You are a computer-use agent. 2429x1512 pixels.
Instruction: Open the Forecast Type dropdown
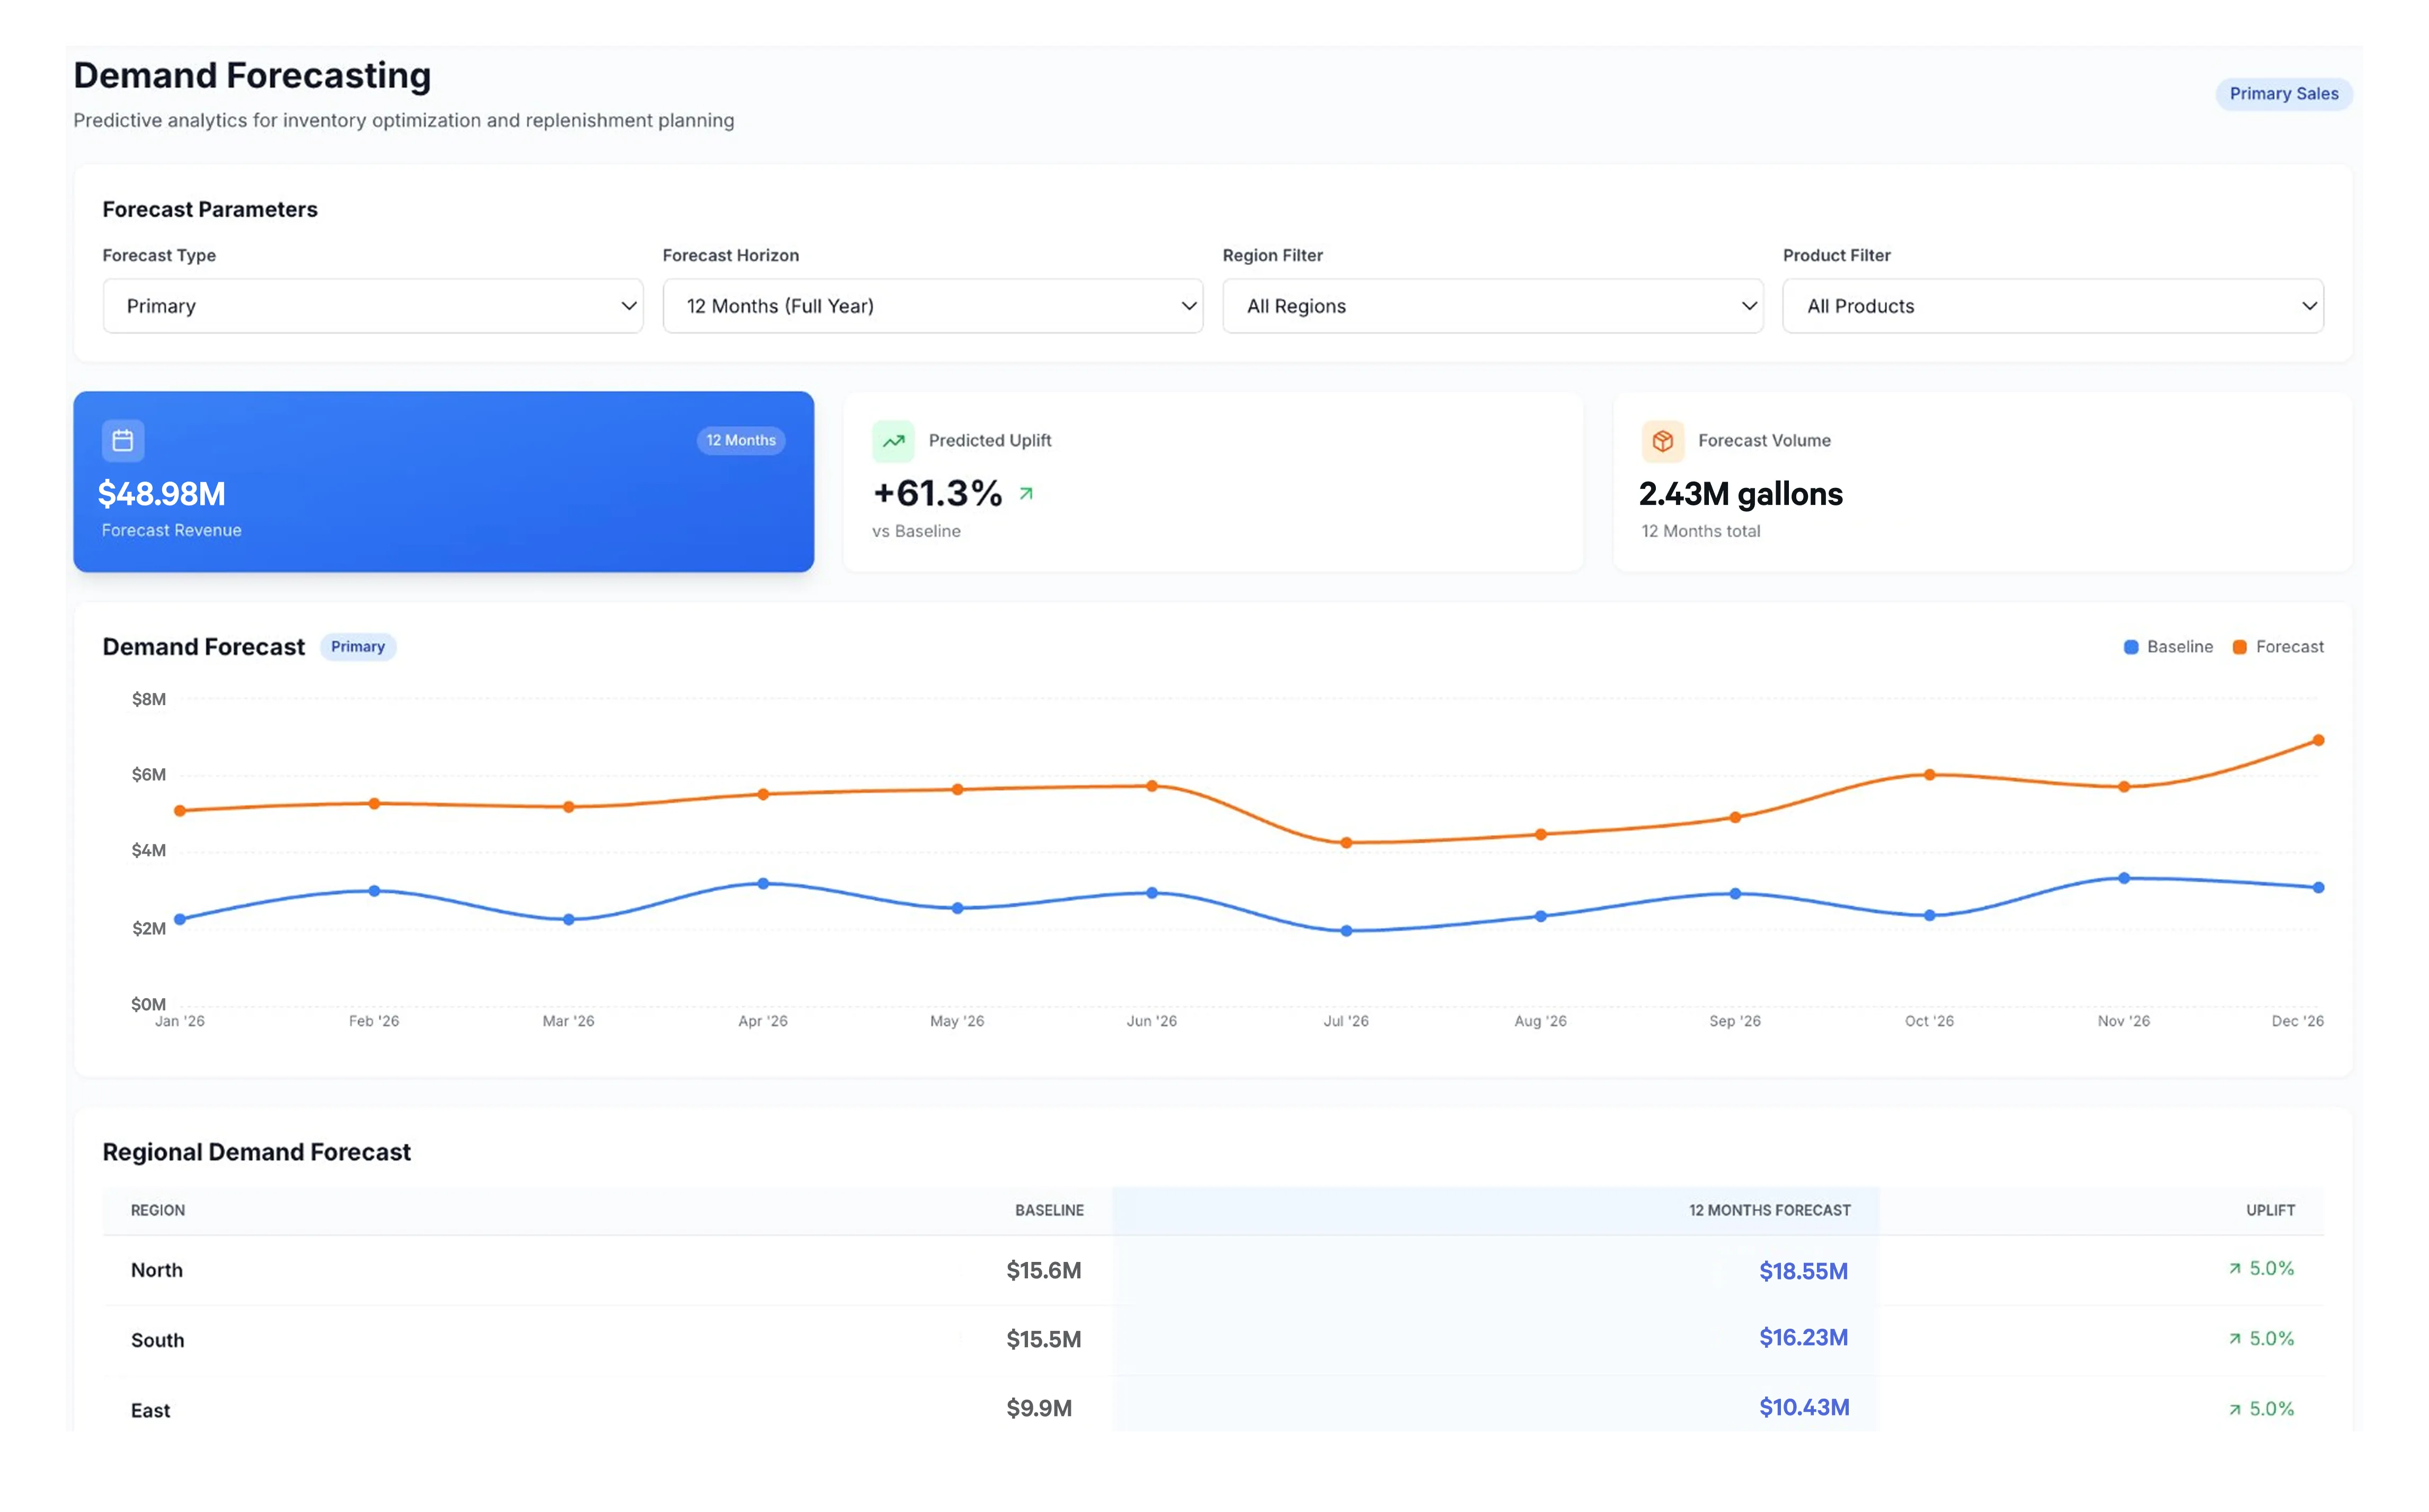[x=372, y=306]
